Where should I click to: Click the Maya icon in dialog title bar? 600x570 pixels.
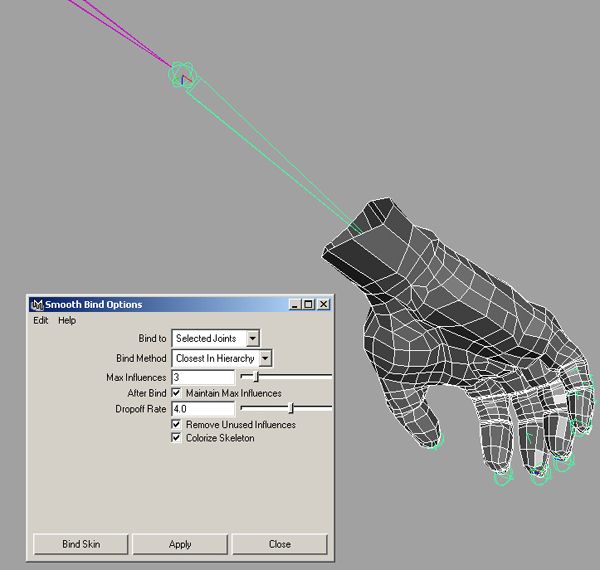[x=36, y=305]
